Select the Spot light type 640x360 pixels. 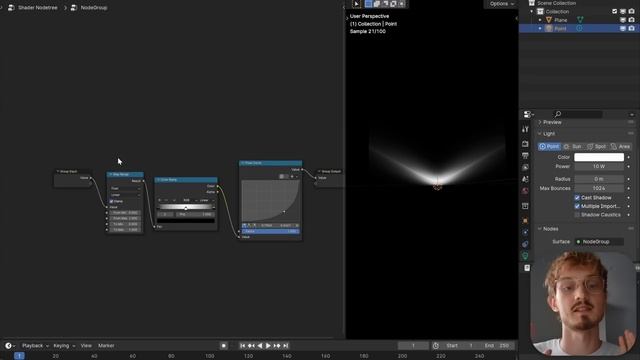[x=596, y=146]
